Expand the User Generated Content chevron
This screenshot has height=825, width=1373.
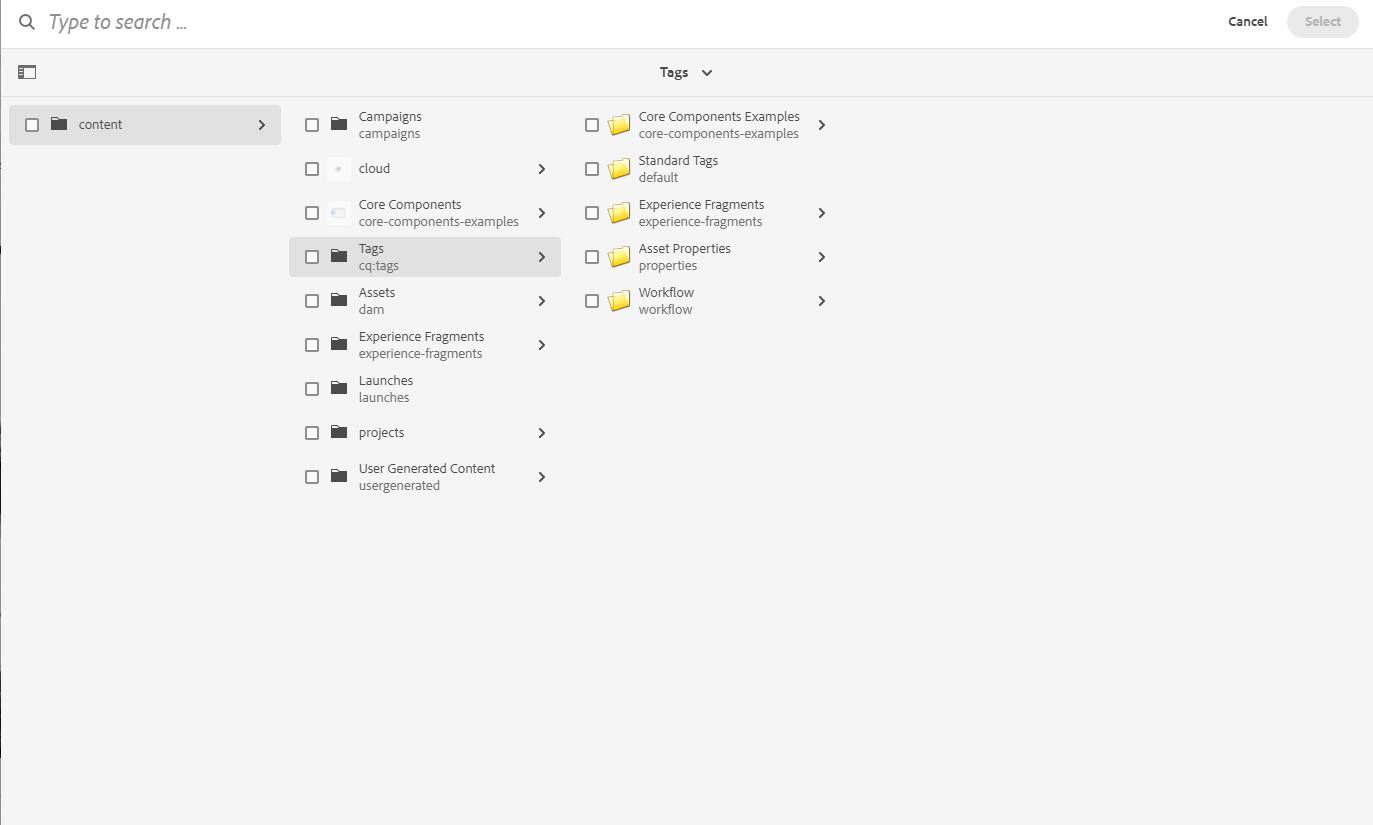[542, 477]
